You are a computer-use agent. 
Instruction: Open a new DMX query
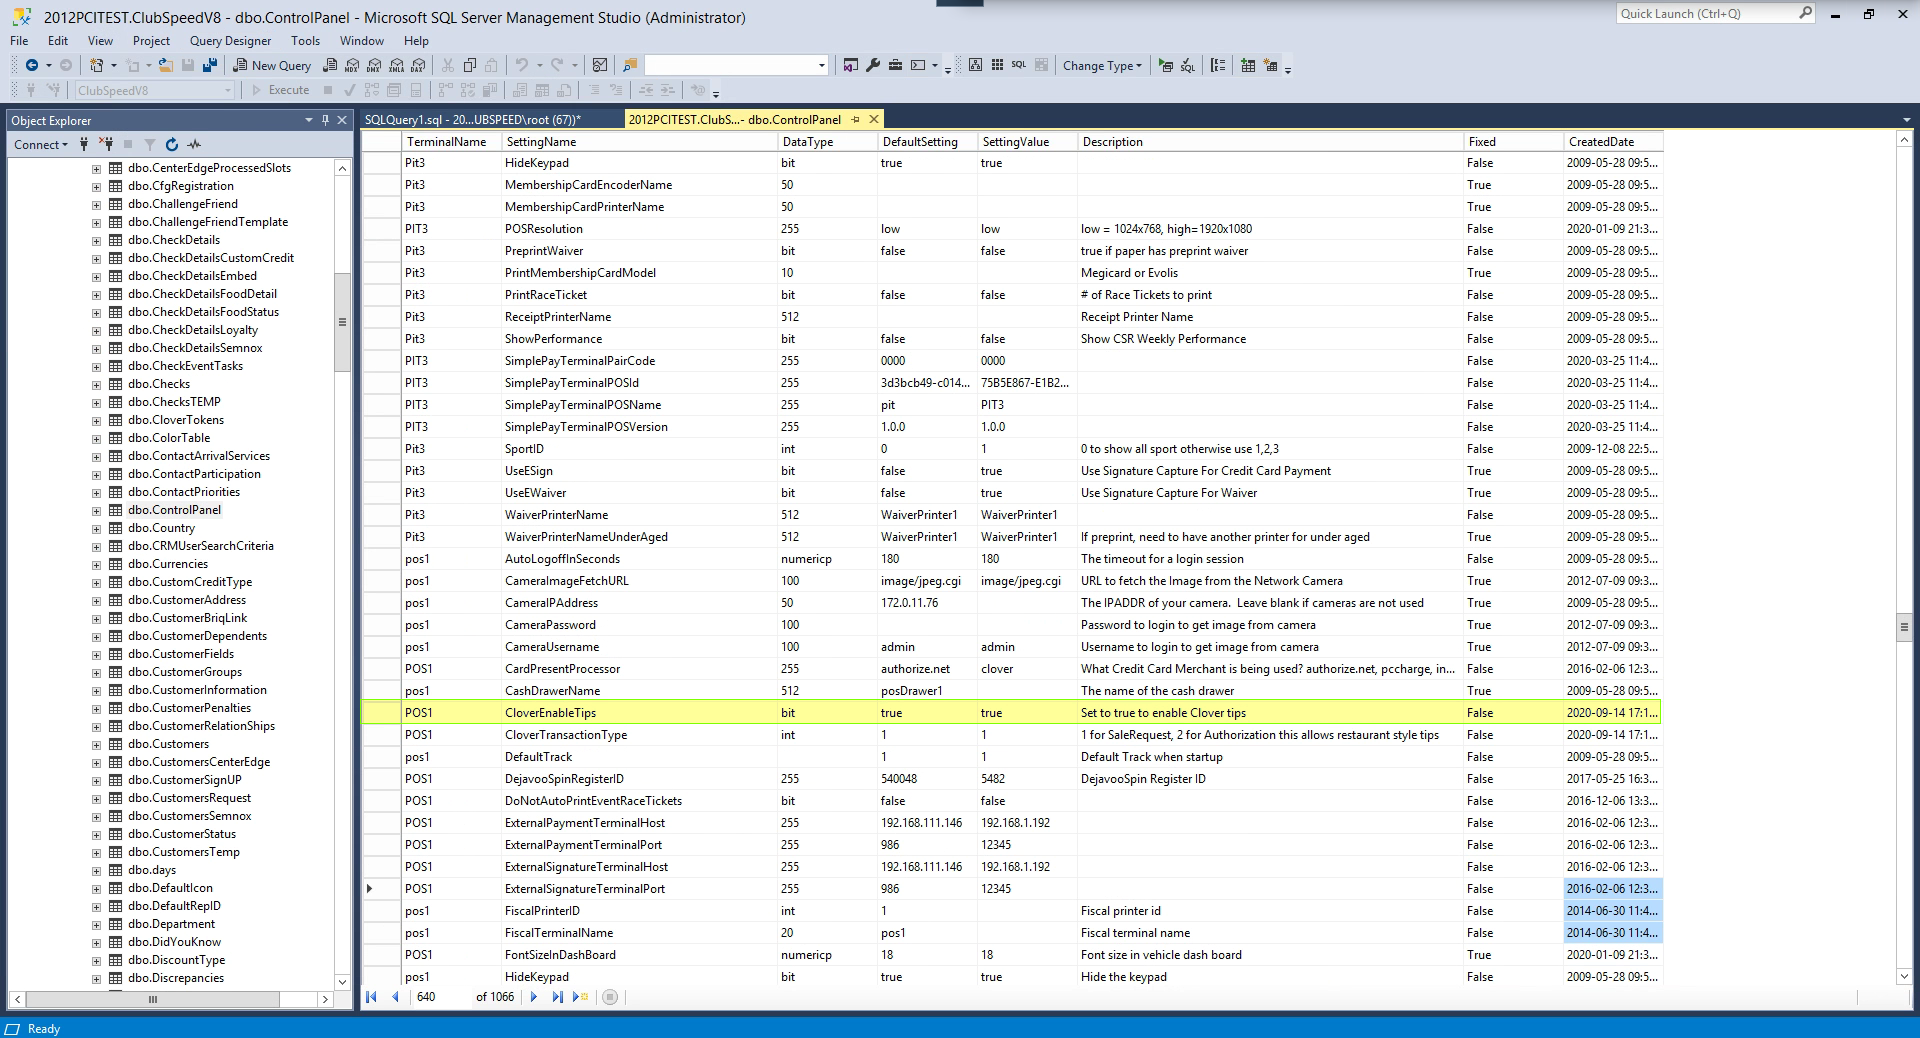pyautogui.click(x=373, y=65)
